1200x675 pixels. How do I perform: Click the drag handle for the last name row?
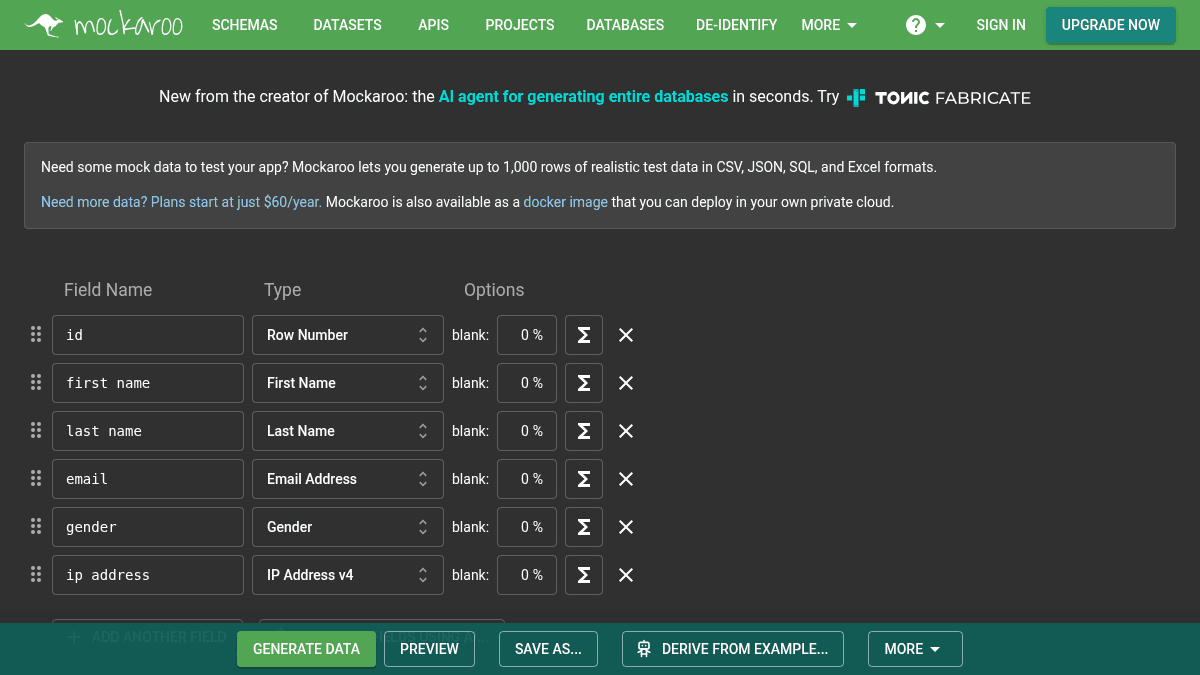click(36, 431)
